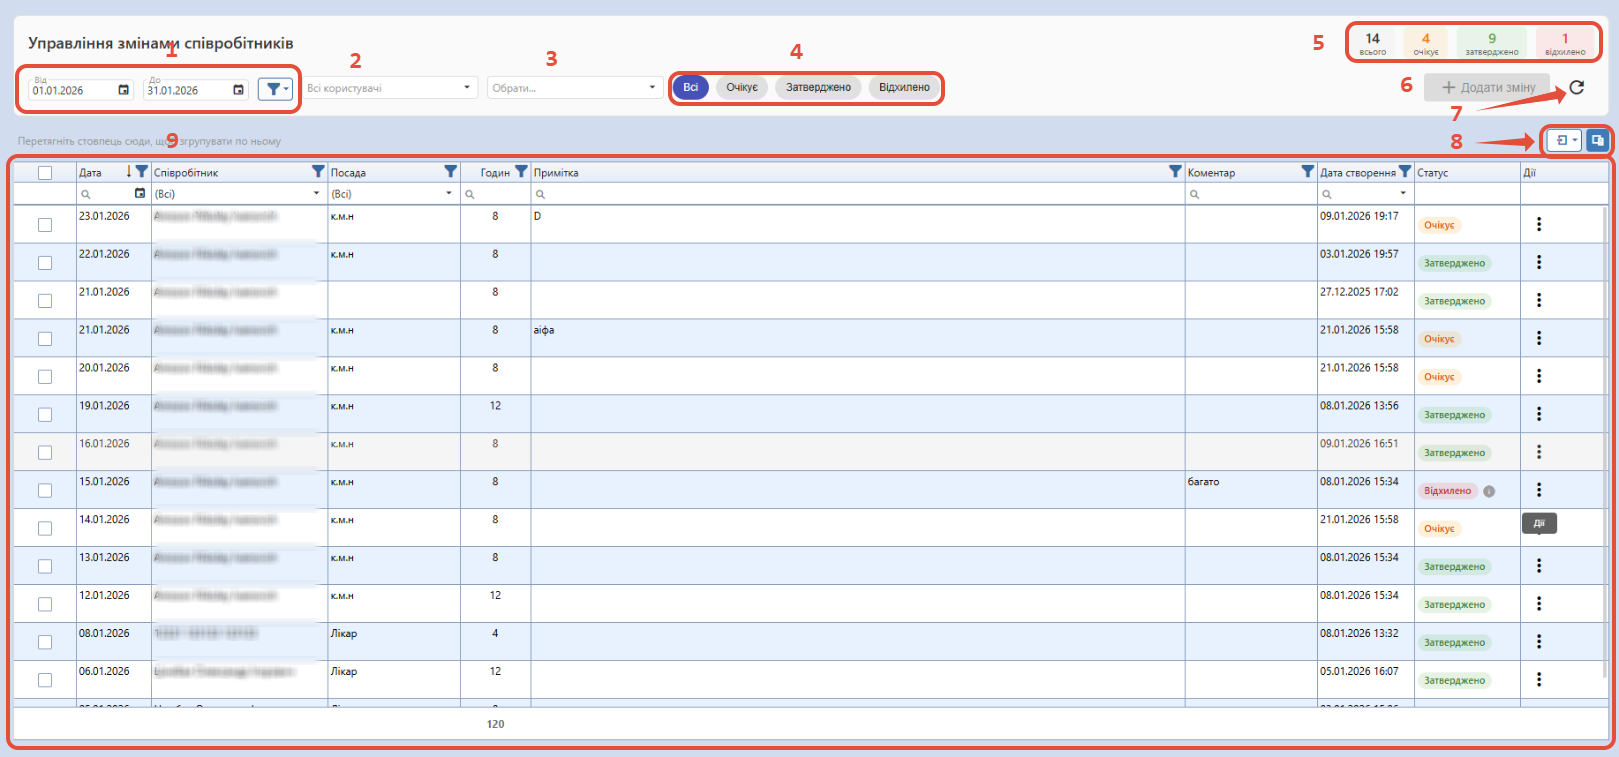This screenshot has width=1619, height=757.
Task: Click the 14 всього summary counter
Action: coord(1373,43)
